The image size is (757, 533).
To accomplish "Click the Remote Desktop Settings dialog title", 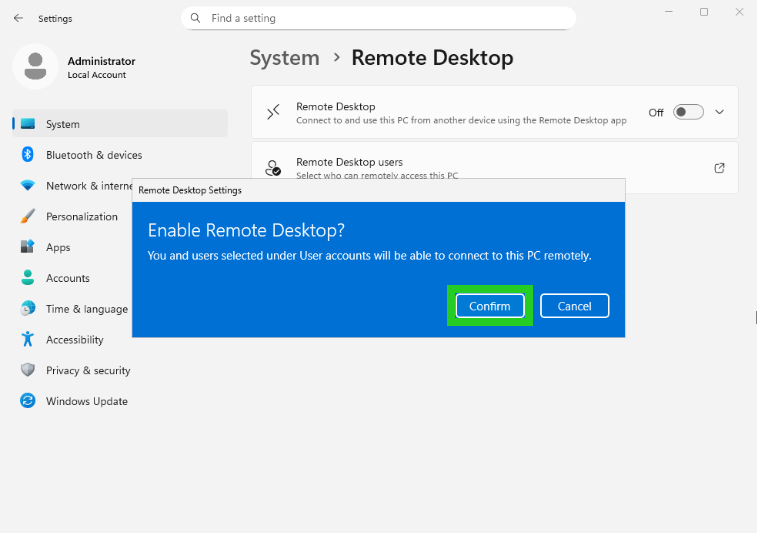I will coord(190,190).
